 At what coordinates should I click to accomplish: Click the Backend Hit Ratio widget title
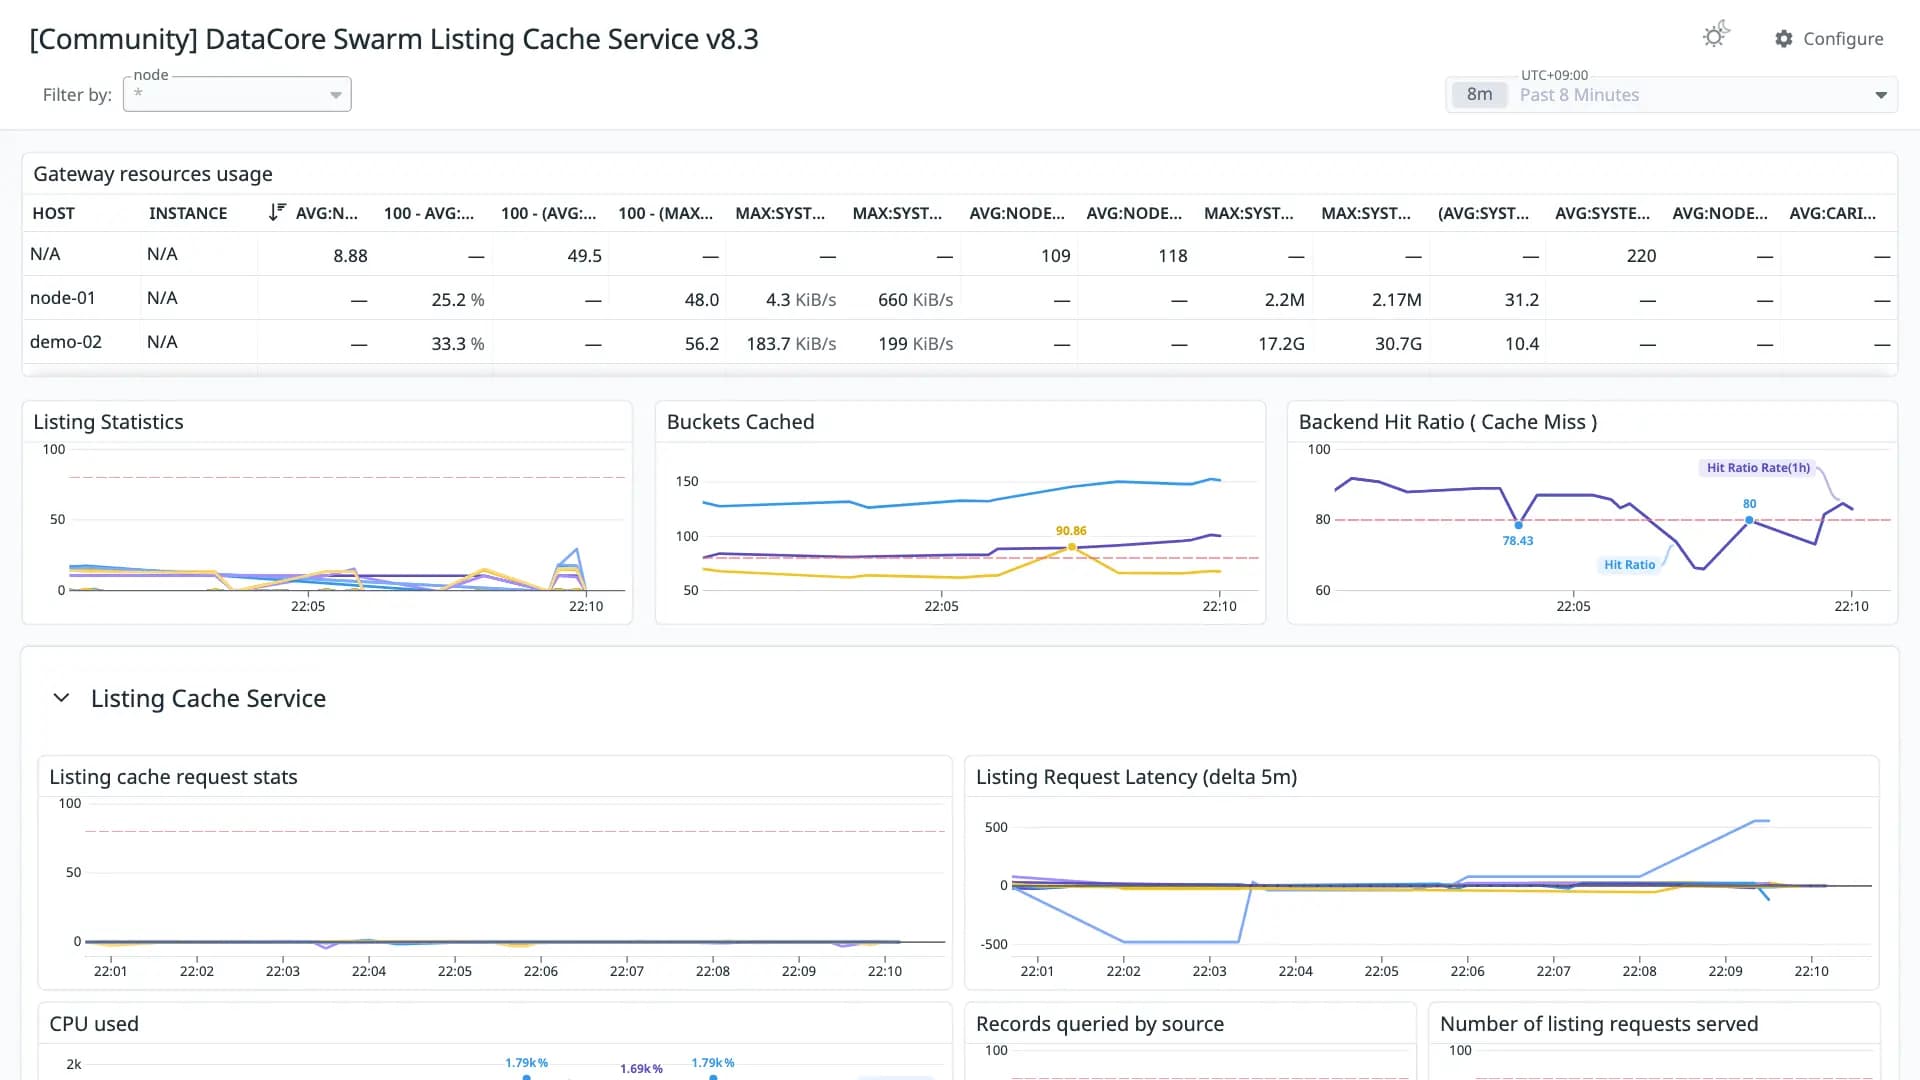(x=1447, y=422)
